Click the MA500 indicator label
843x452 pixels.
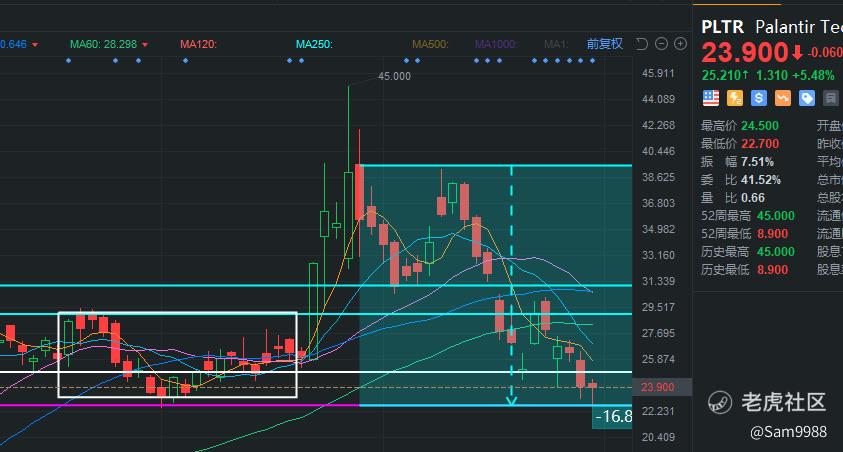430,44
